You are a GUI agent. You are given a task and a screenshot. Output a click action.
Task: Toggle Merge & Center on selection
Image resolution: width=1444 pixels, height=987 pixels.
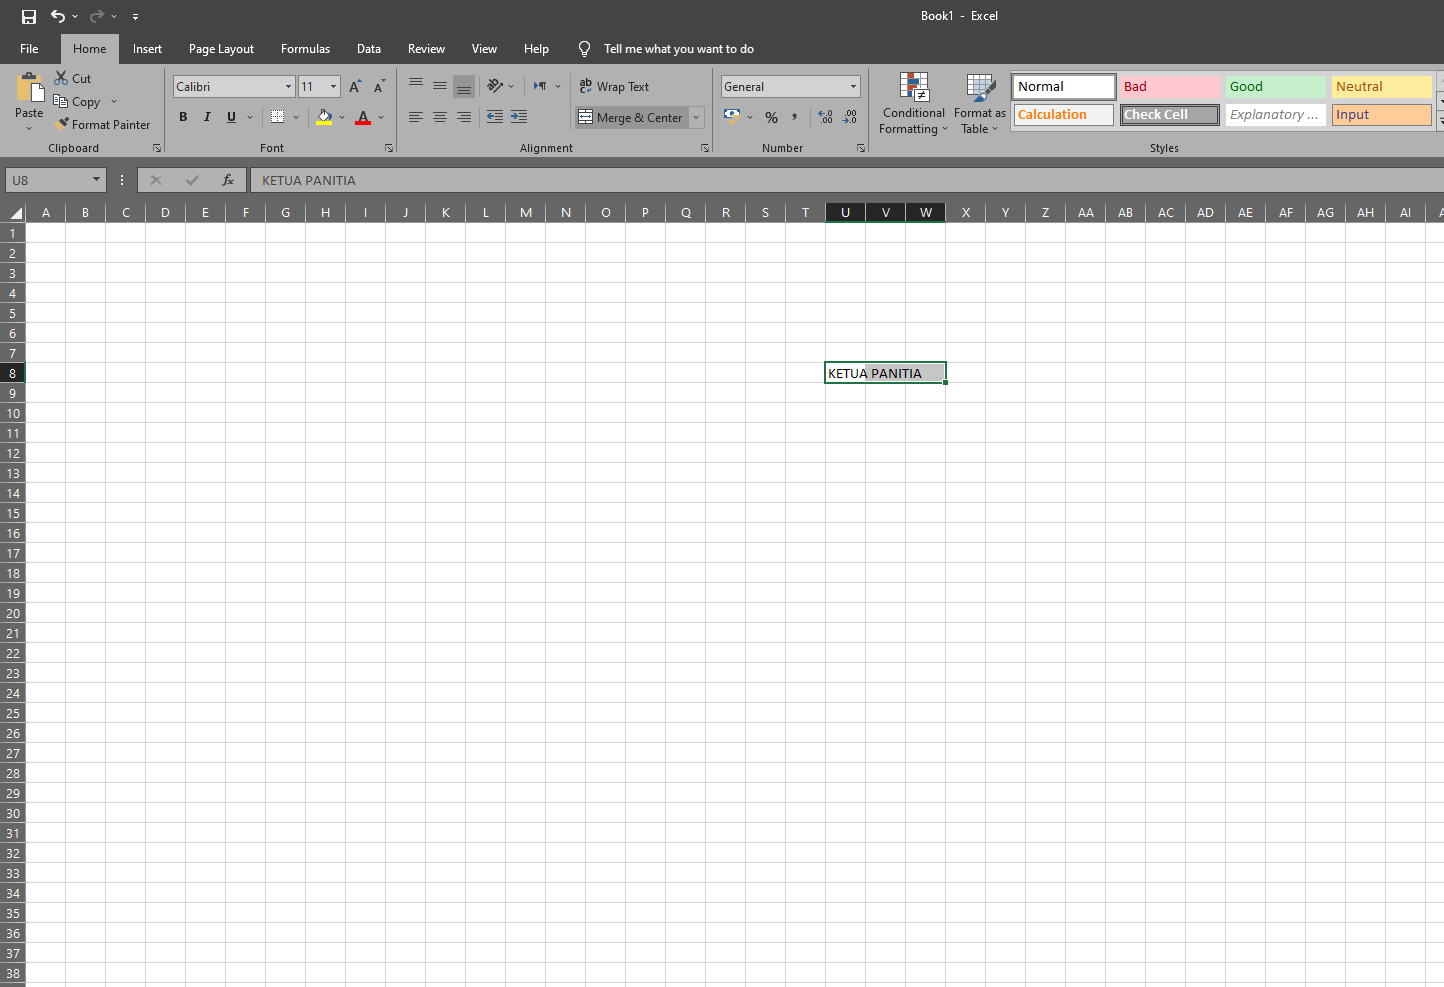[631, 117]
